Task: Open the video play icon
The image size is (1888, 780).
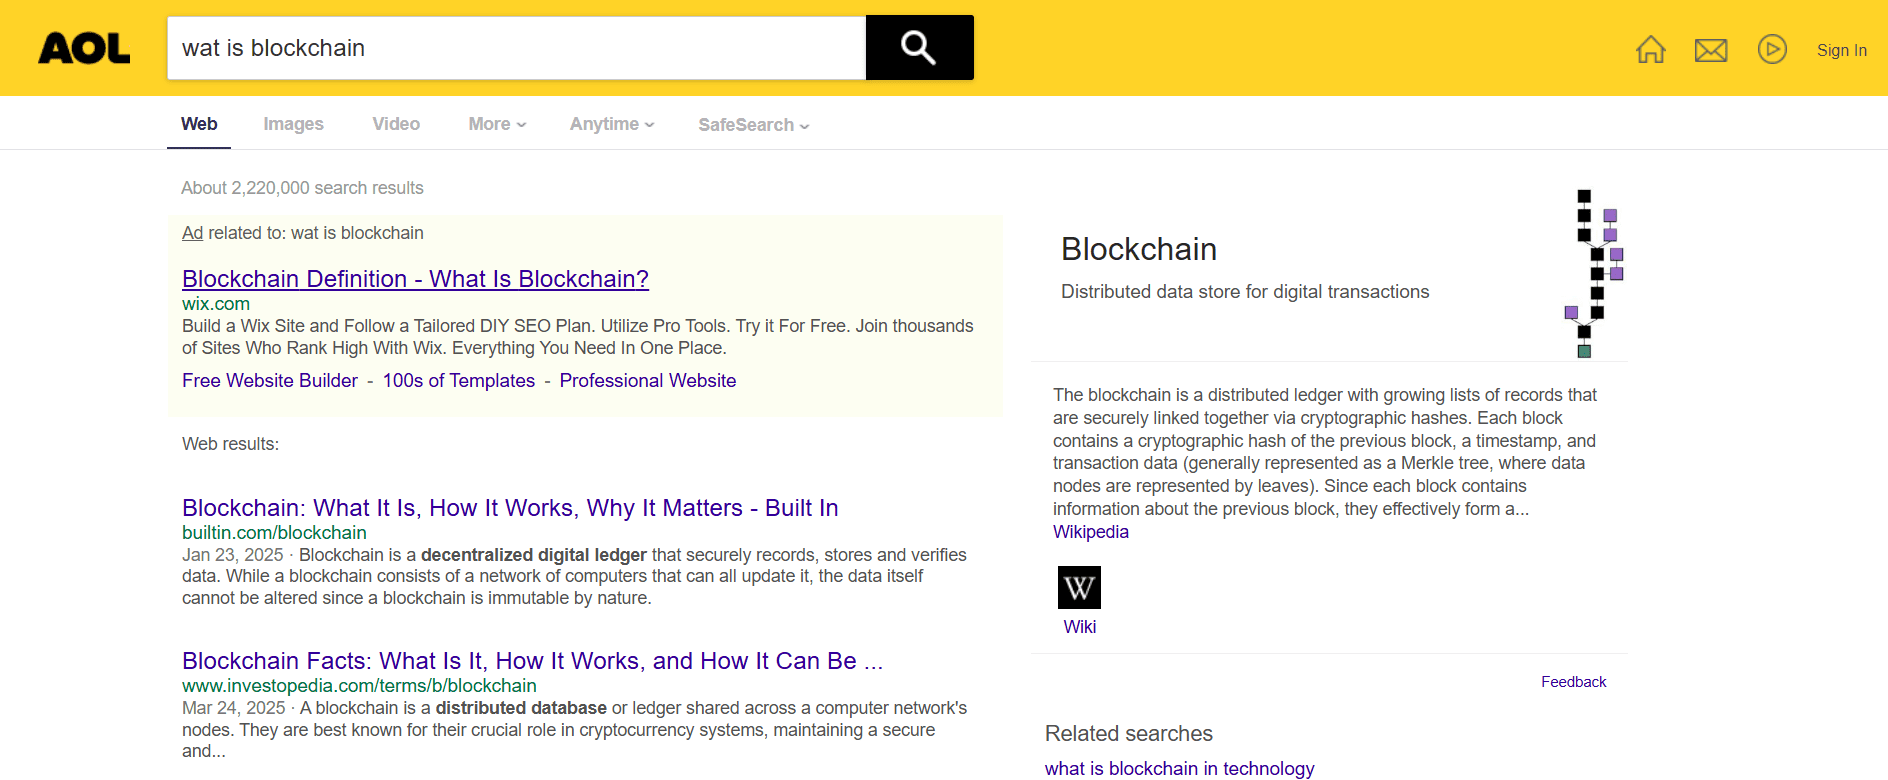Action: pos(1772,49)
